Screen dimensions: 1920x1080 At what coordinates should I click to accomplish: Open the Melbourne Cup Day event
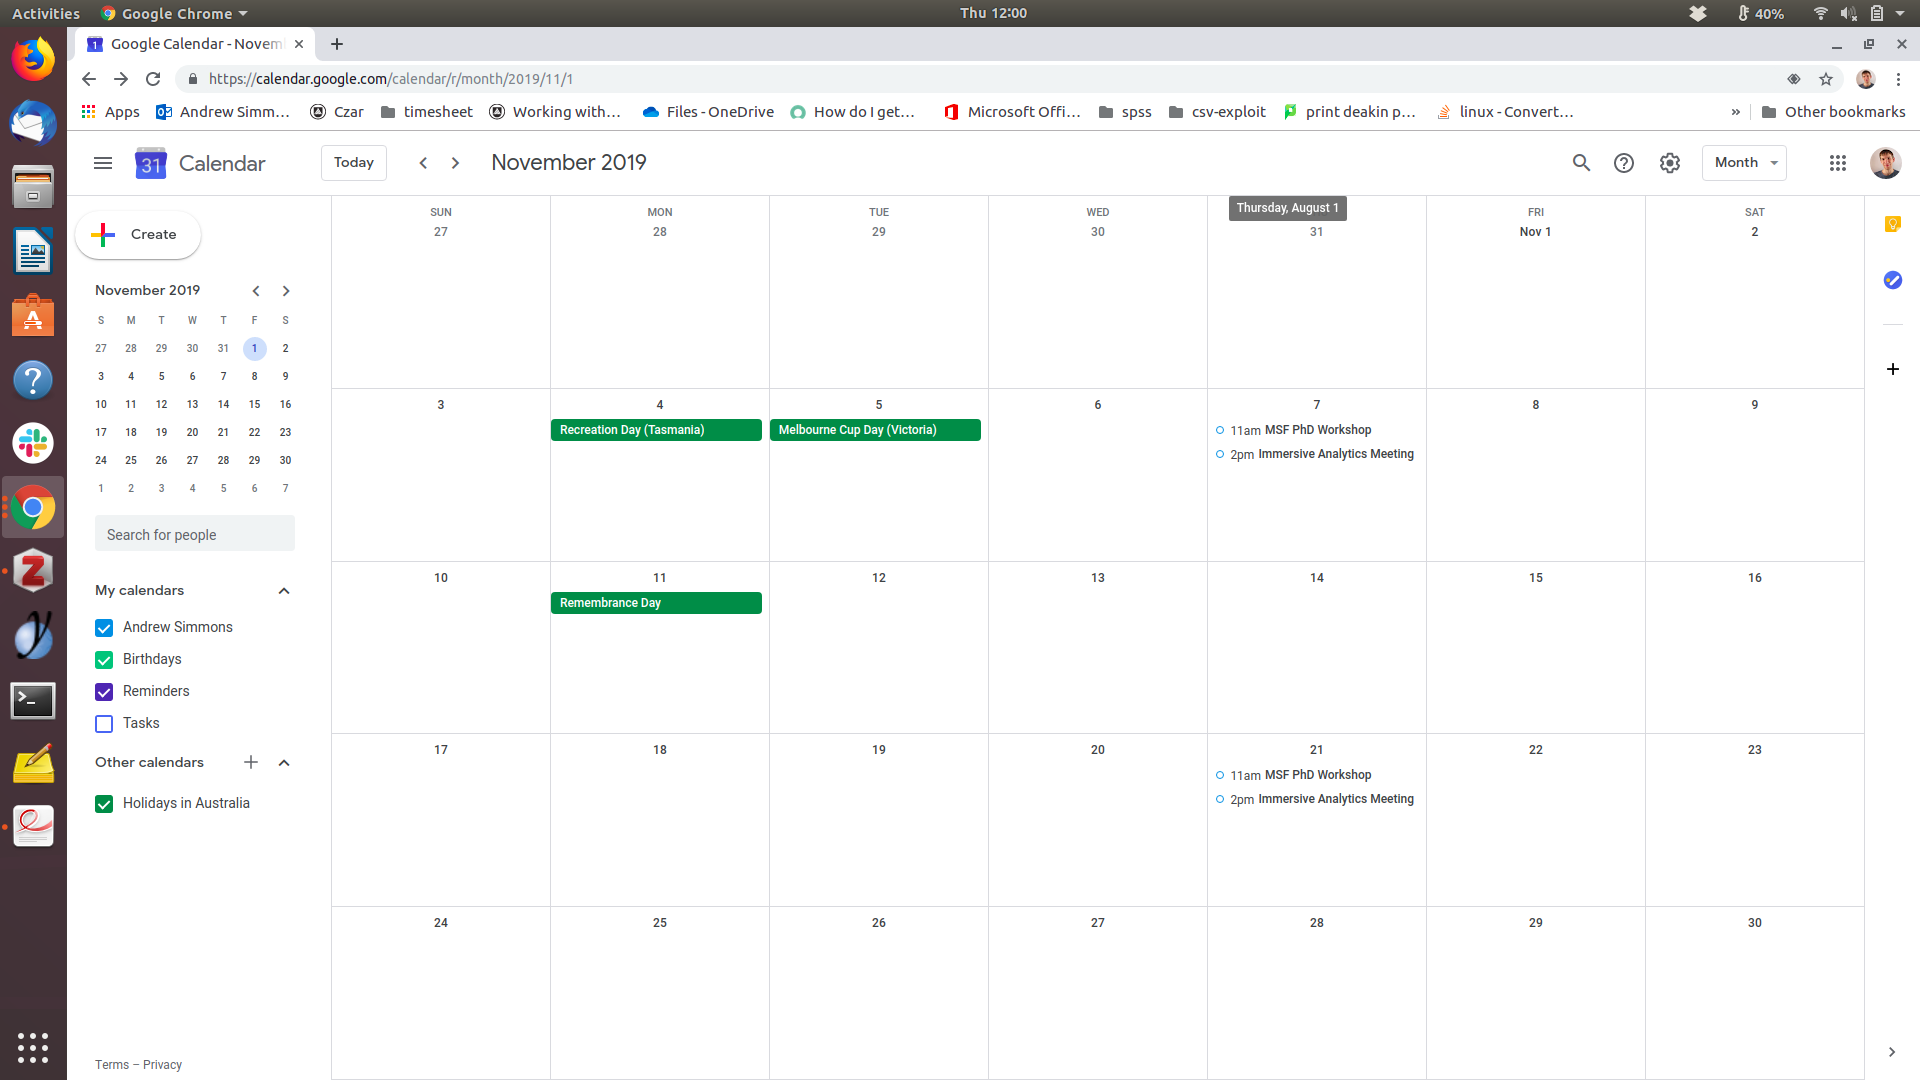[x=874, y=430]
